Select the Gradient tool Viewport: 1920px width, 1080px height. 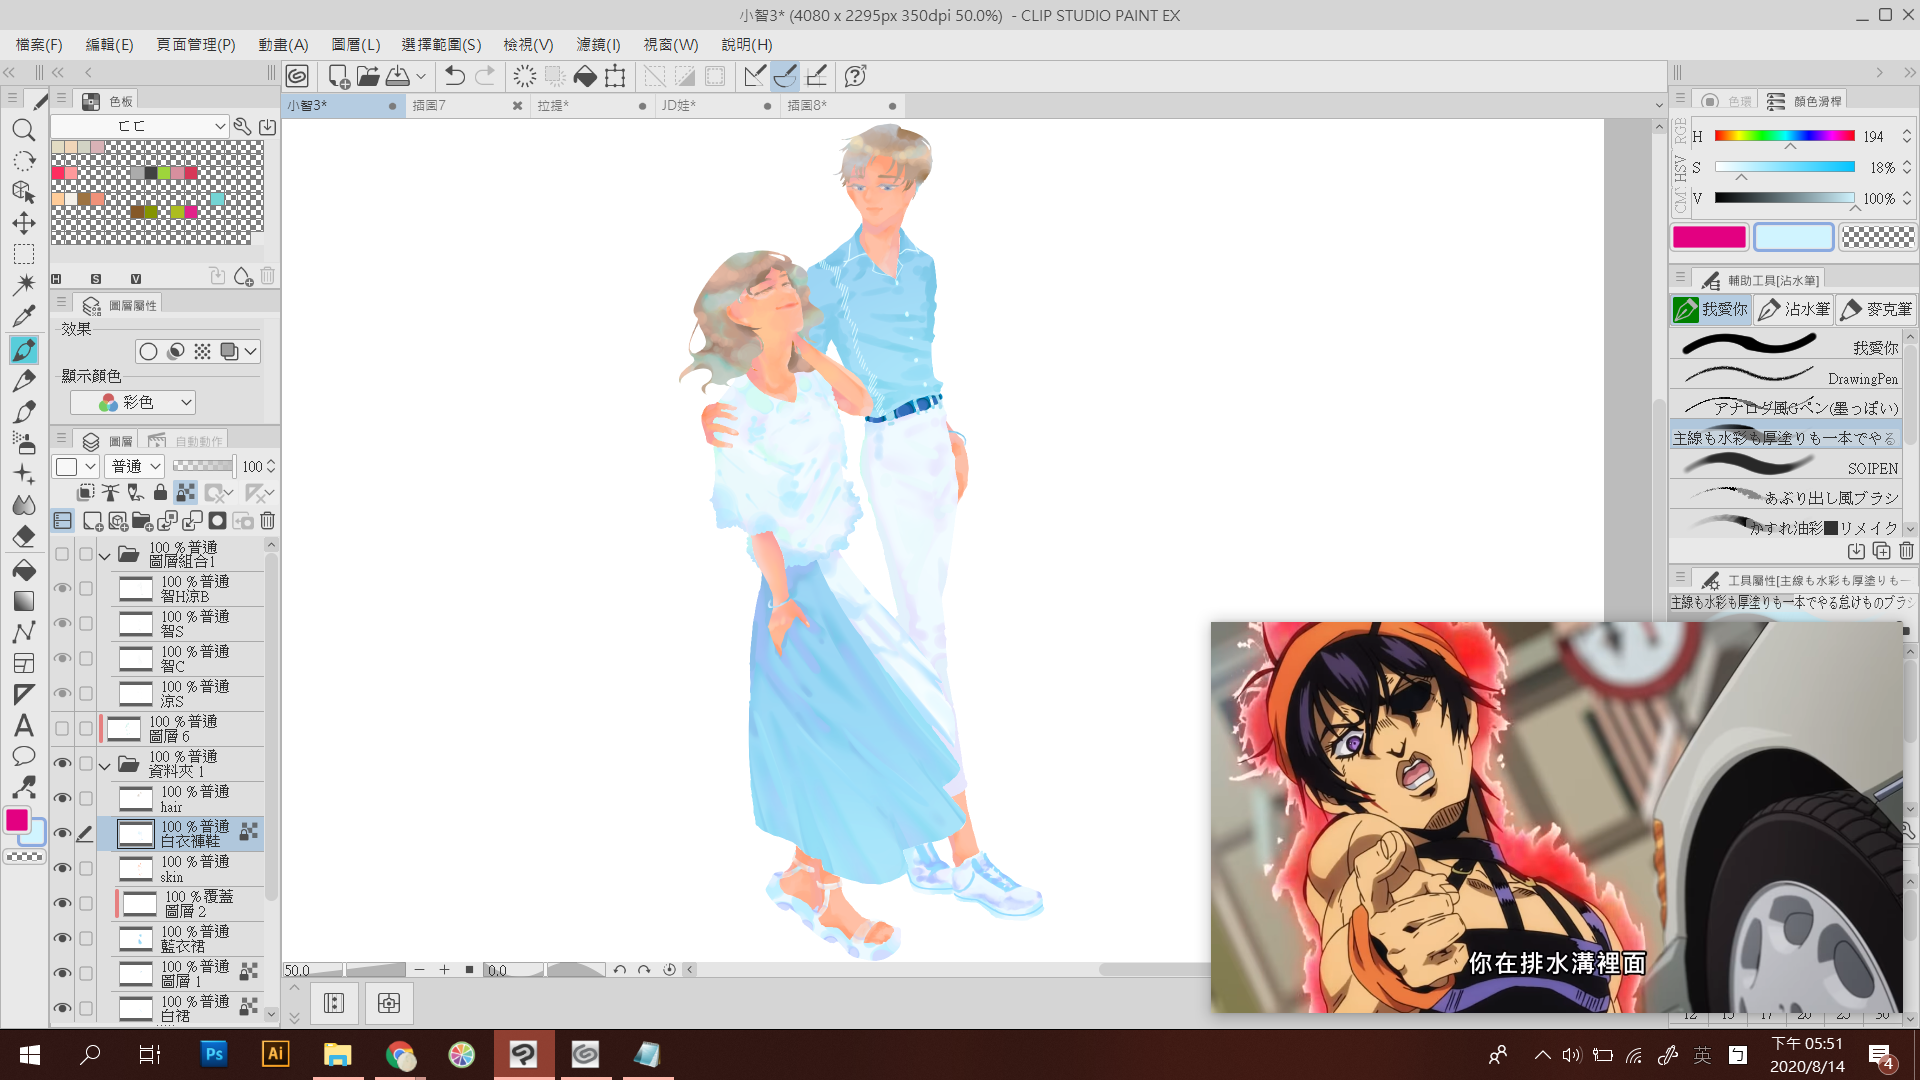(x=24, y=601)
